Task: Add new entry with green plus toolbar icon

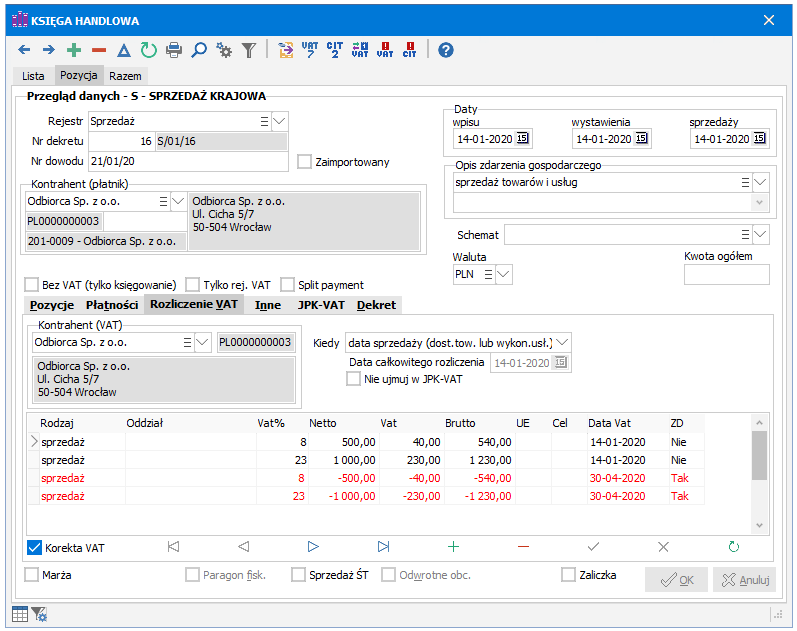Action: pos(74,50)
